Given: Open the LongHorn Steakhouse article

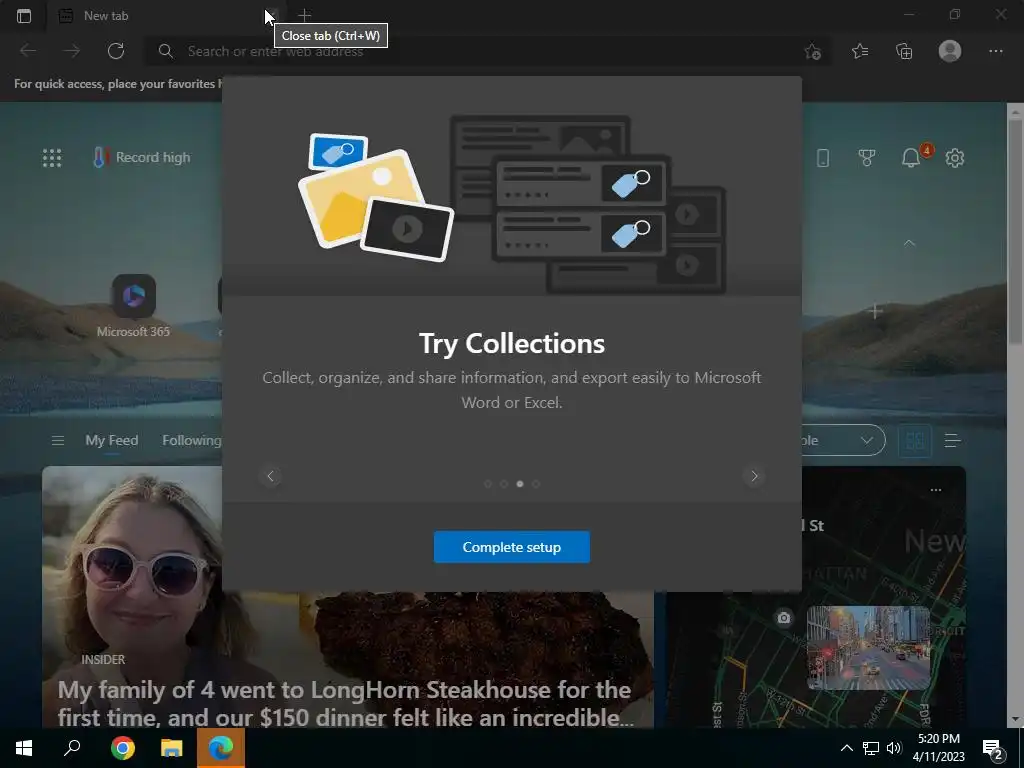Looking at the screenshot, I should coord(345,704).
